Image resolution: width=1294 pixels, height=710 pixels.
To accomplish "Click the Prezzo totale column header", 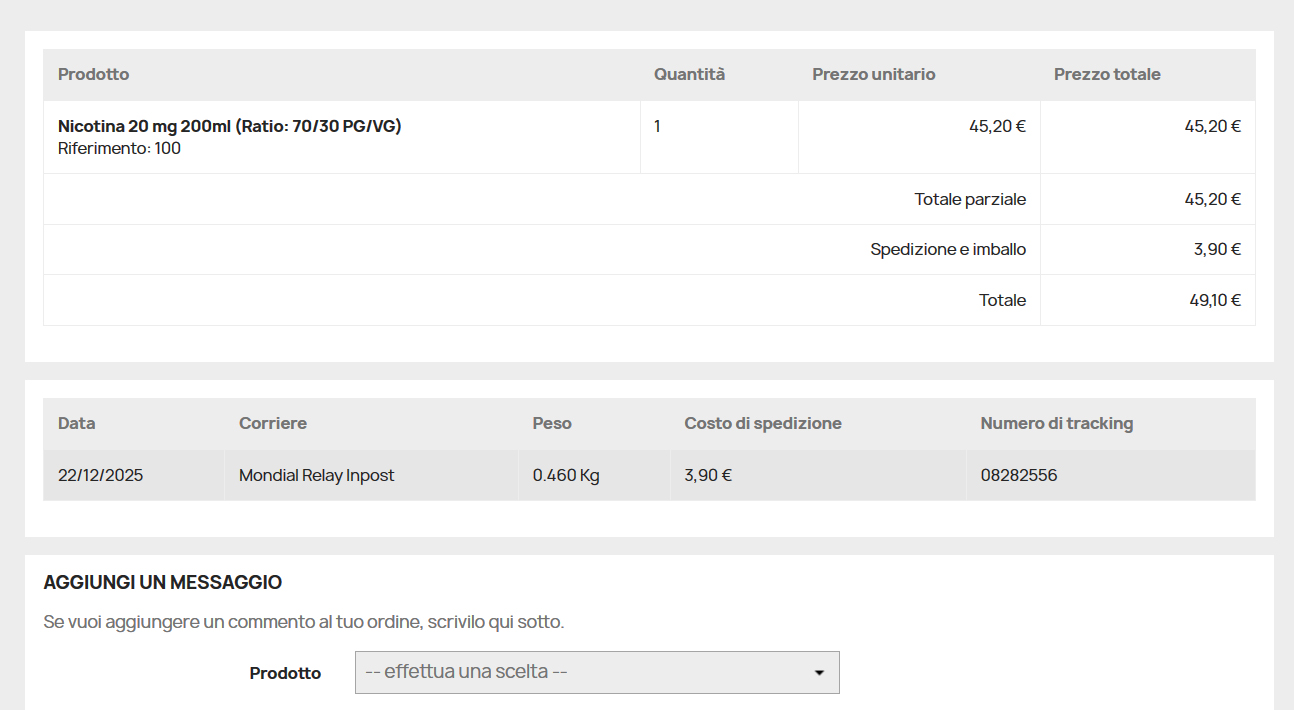I will [x=1107, y=74].
